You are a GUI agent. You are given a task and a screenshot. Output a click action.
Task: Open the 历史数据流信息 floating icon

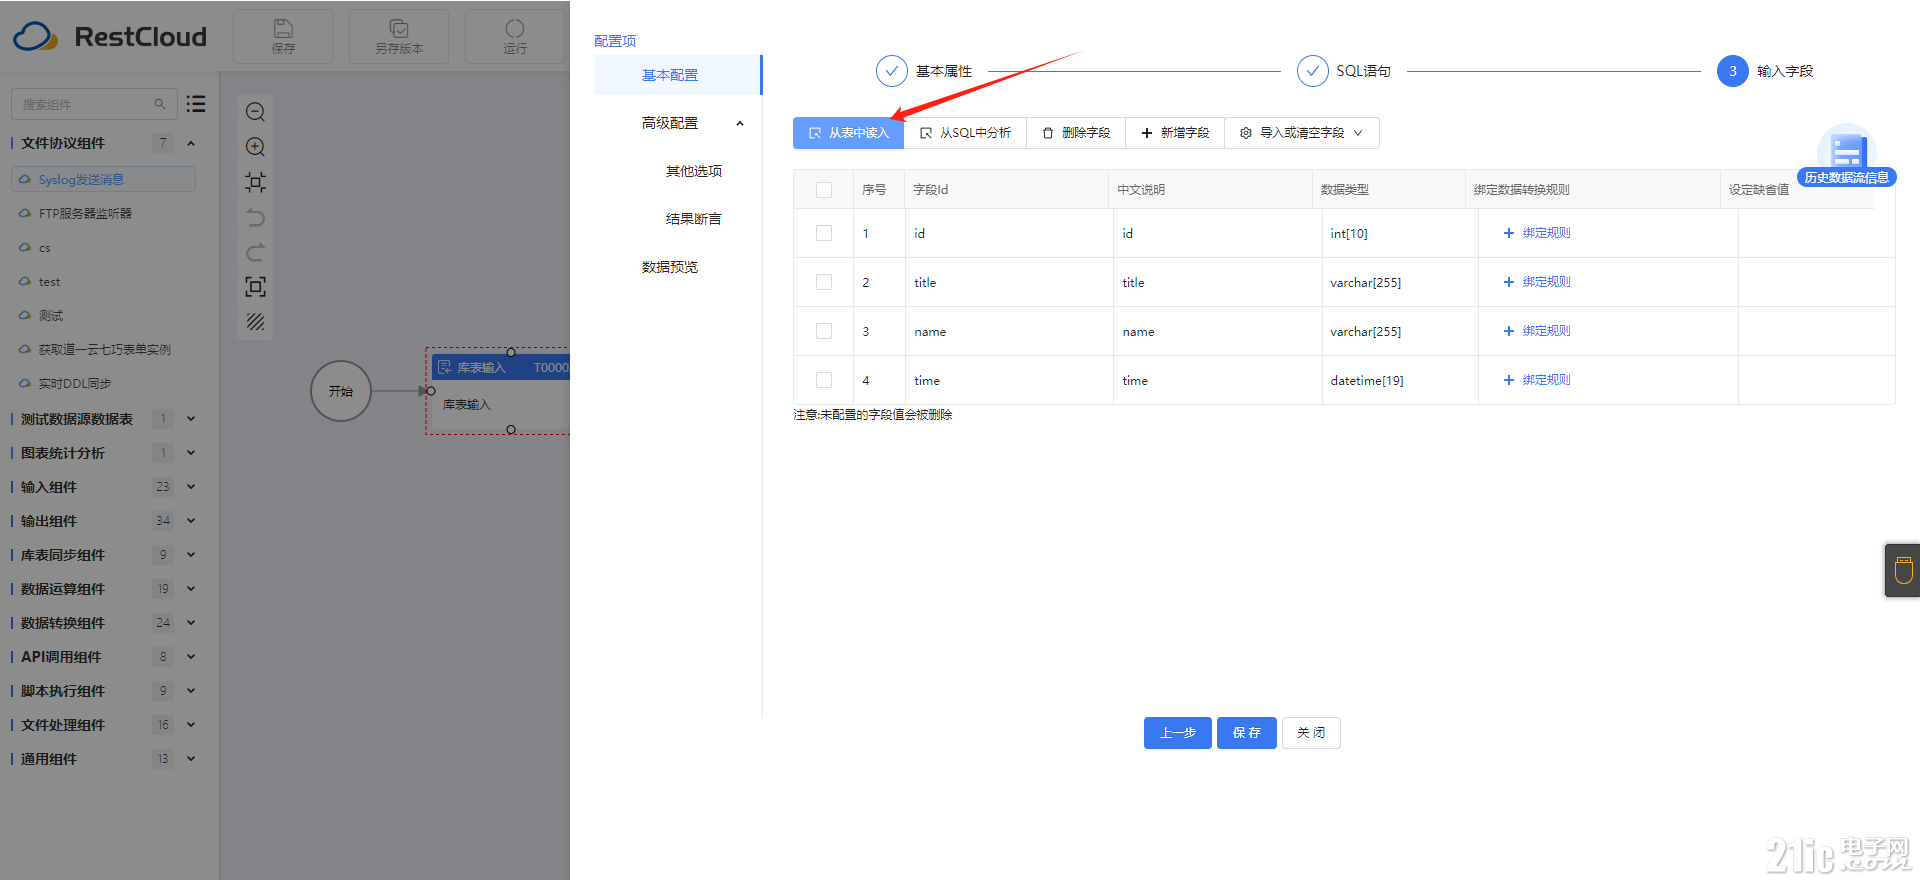1847,157
